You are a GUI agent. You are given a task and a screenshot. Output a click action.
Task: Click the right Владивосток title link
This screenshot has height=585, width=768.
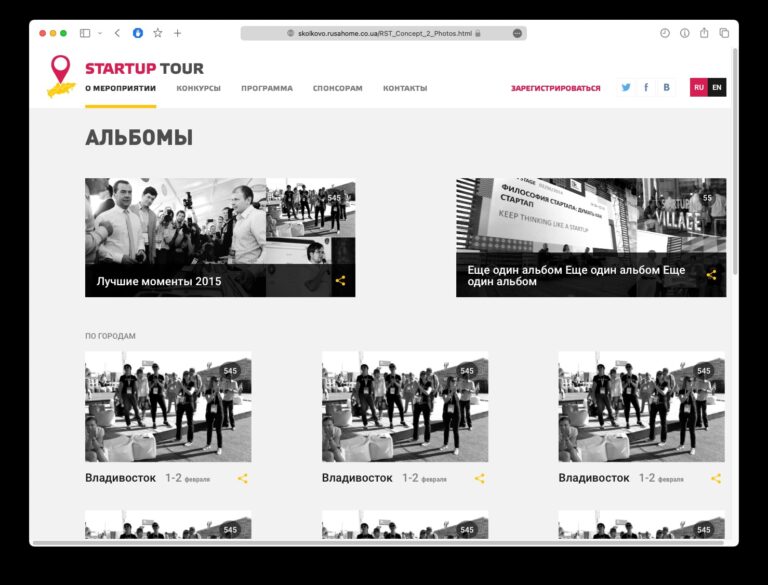click(x=594, y=478)
